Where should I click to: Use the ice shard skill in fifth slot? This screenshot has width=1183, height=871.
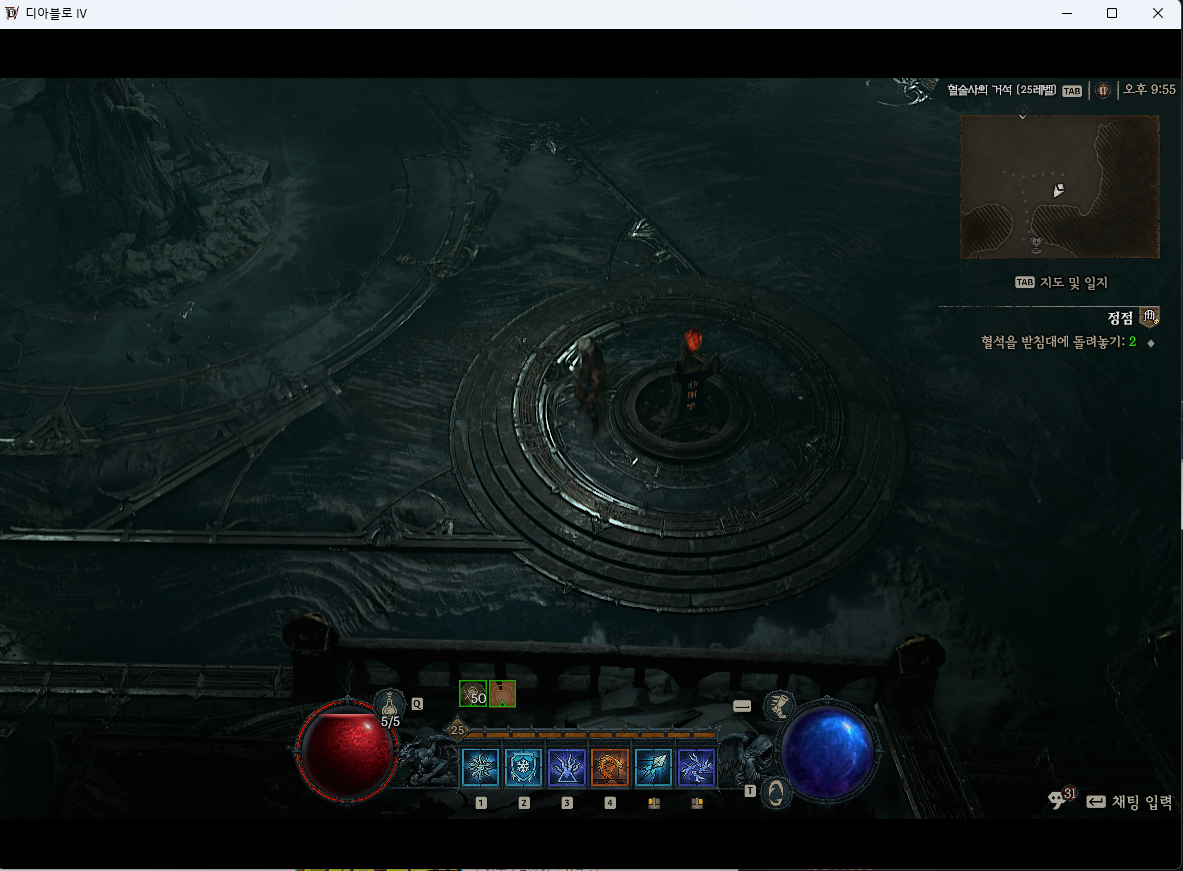tap(653, 767)
